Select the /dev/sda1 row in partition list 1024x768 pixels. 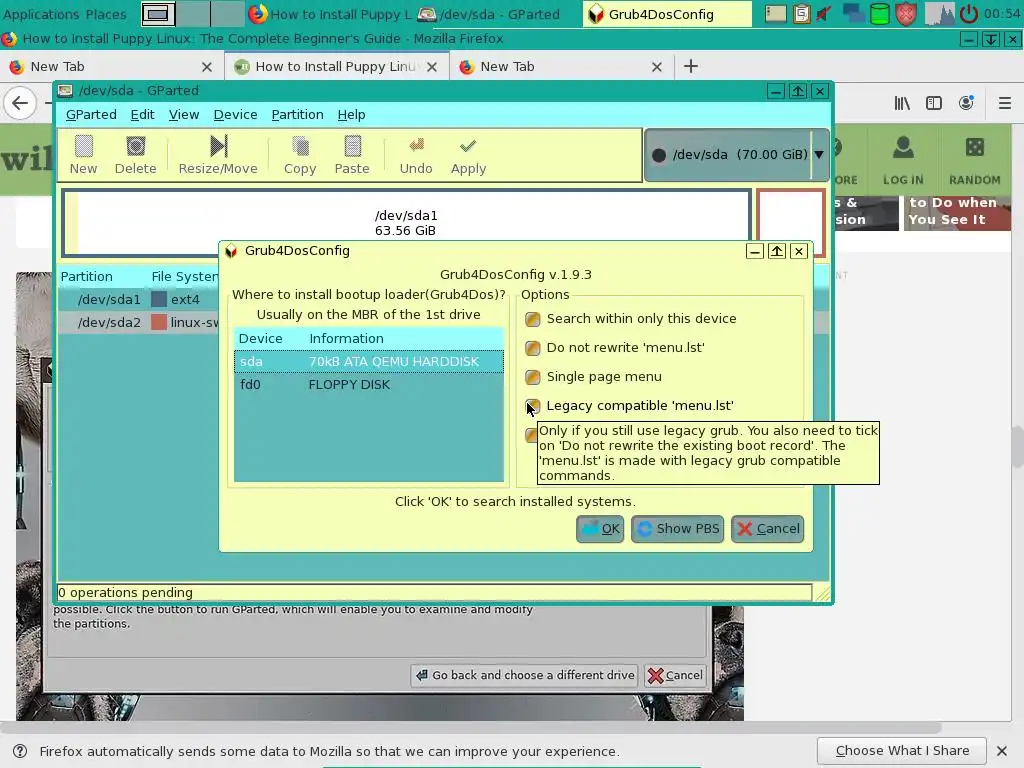138,300
